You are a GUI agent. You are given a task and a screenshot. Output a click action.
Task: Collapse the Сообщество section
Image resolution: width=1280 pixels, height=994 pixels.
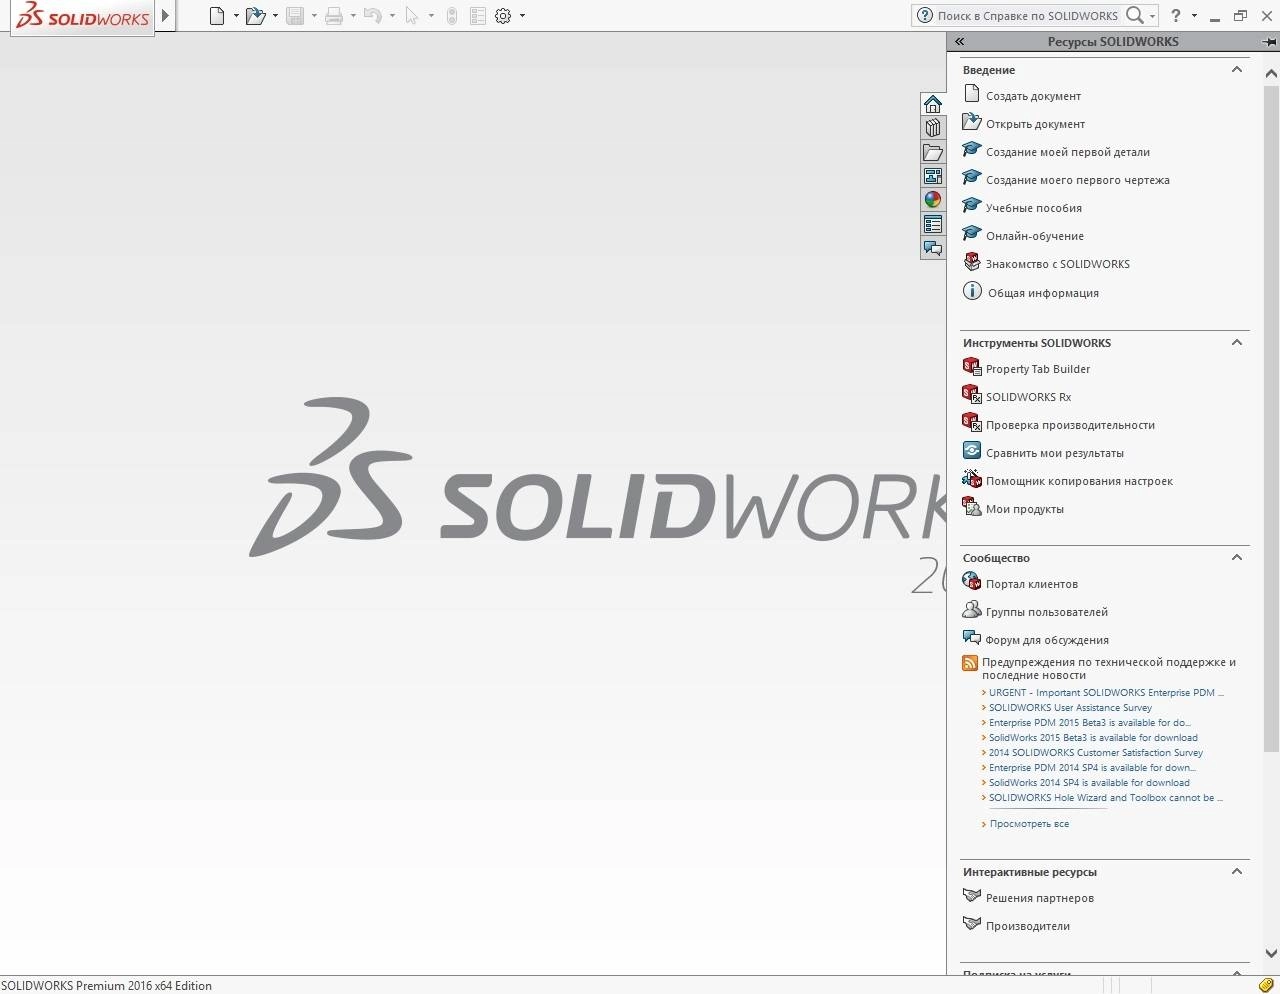click(1237, 557)
